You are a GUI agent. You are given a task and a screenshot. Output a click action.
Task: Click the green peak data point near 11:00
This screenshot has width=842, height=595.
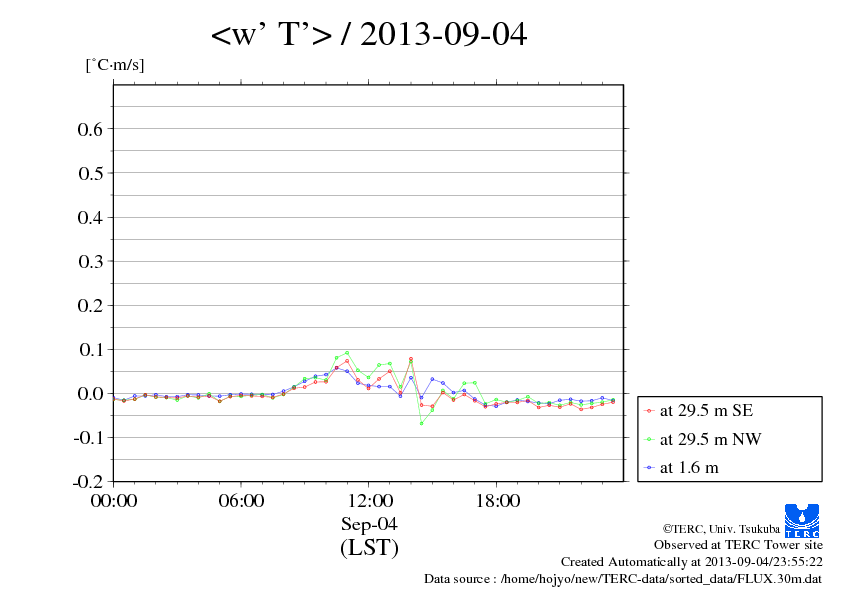point(347,353)
